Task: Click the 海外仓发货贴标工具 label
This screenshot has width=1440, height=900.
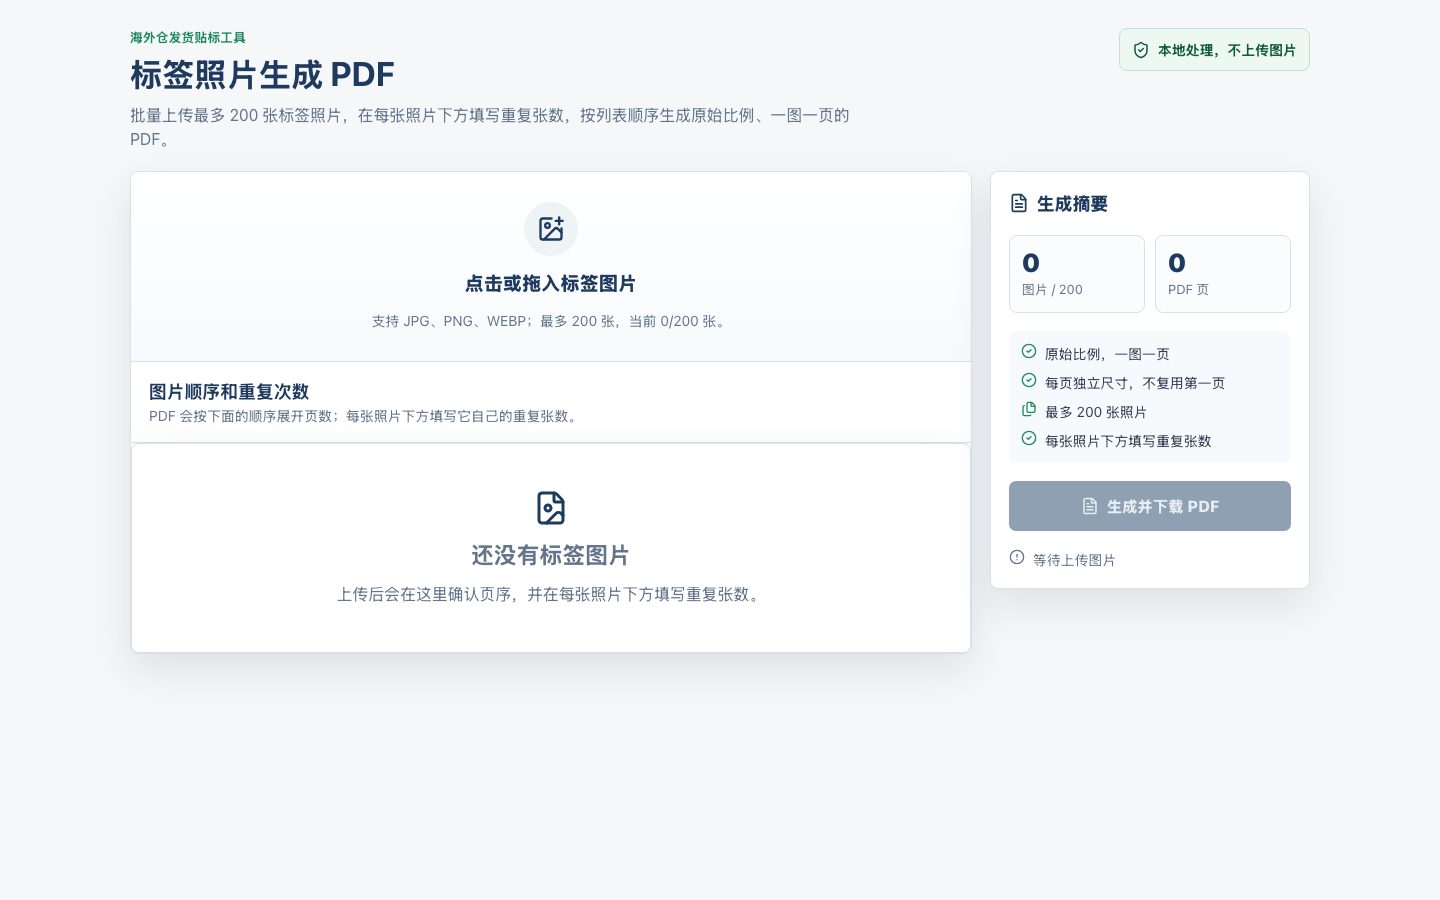Action: 188,38
